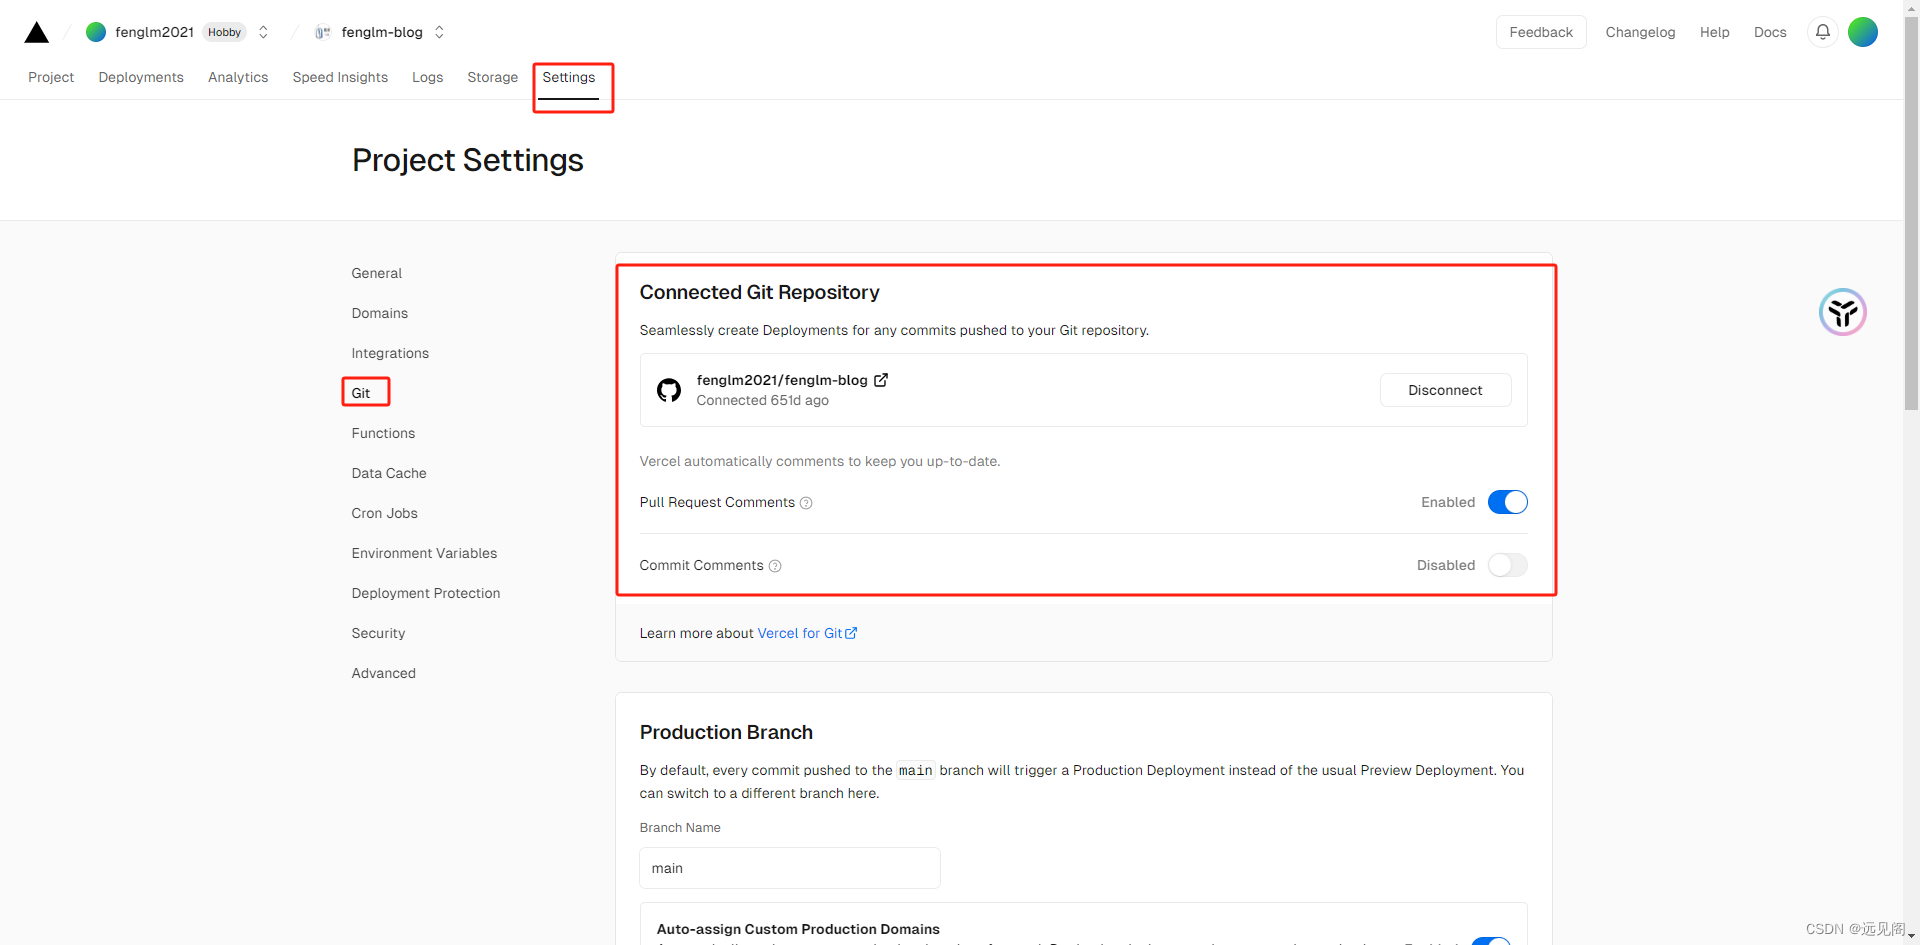
Task: Open the team switcher chevrons beside Hobby
Action: tap(263, 32)
